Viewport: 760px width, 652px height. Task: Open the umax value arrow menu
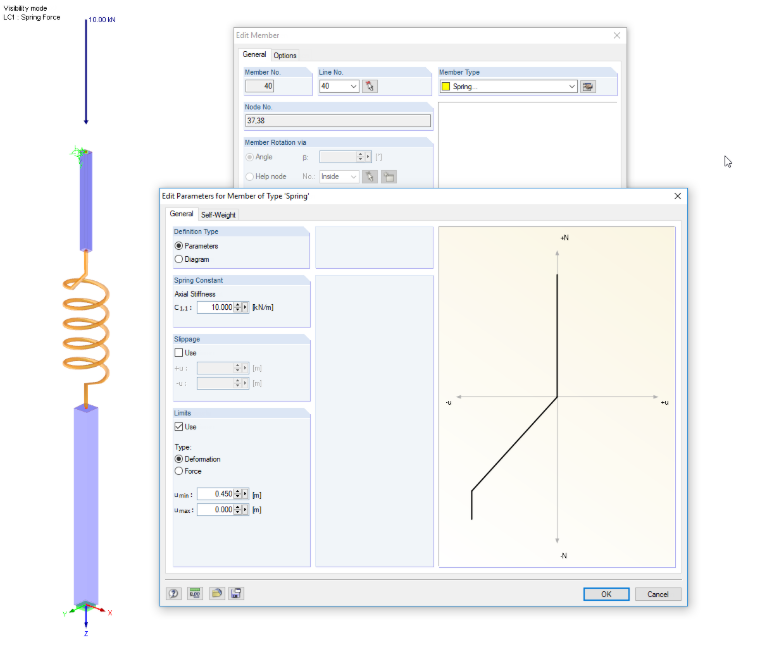(245, 510)
